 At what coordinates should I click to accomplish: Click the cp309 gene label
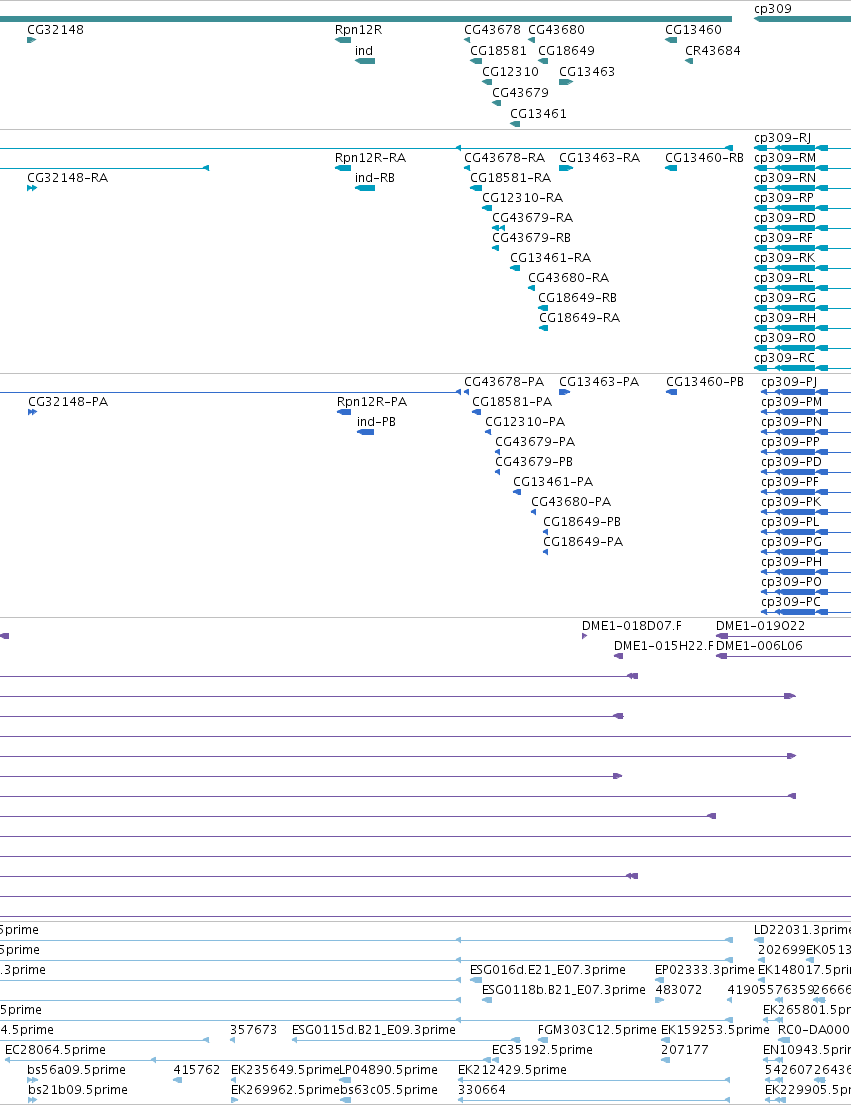(x=772, y=8)
